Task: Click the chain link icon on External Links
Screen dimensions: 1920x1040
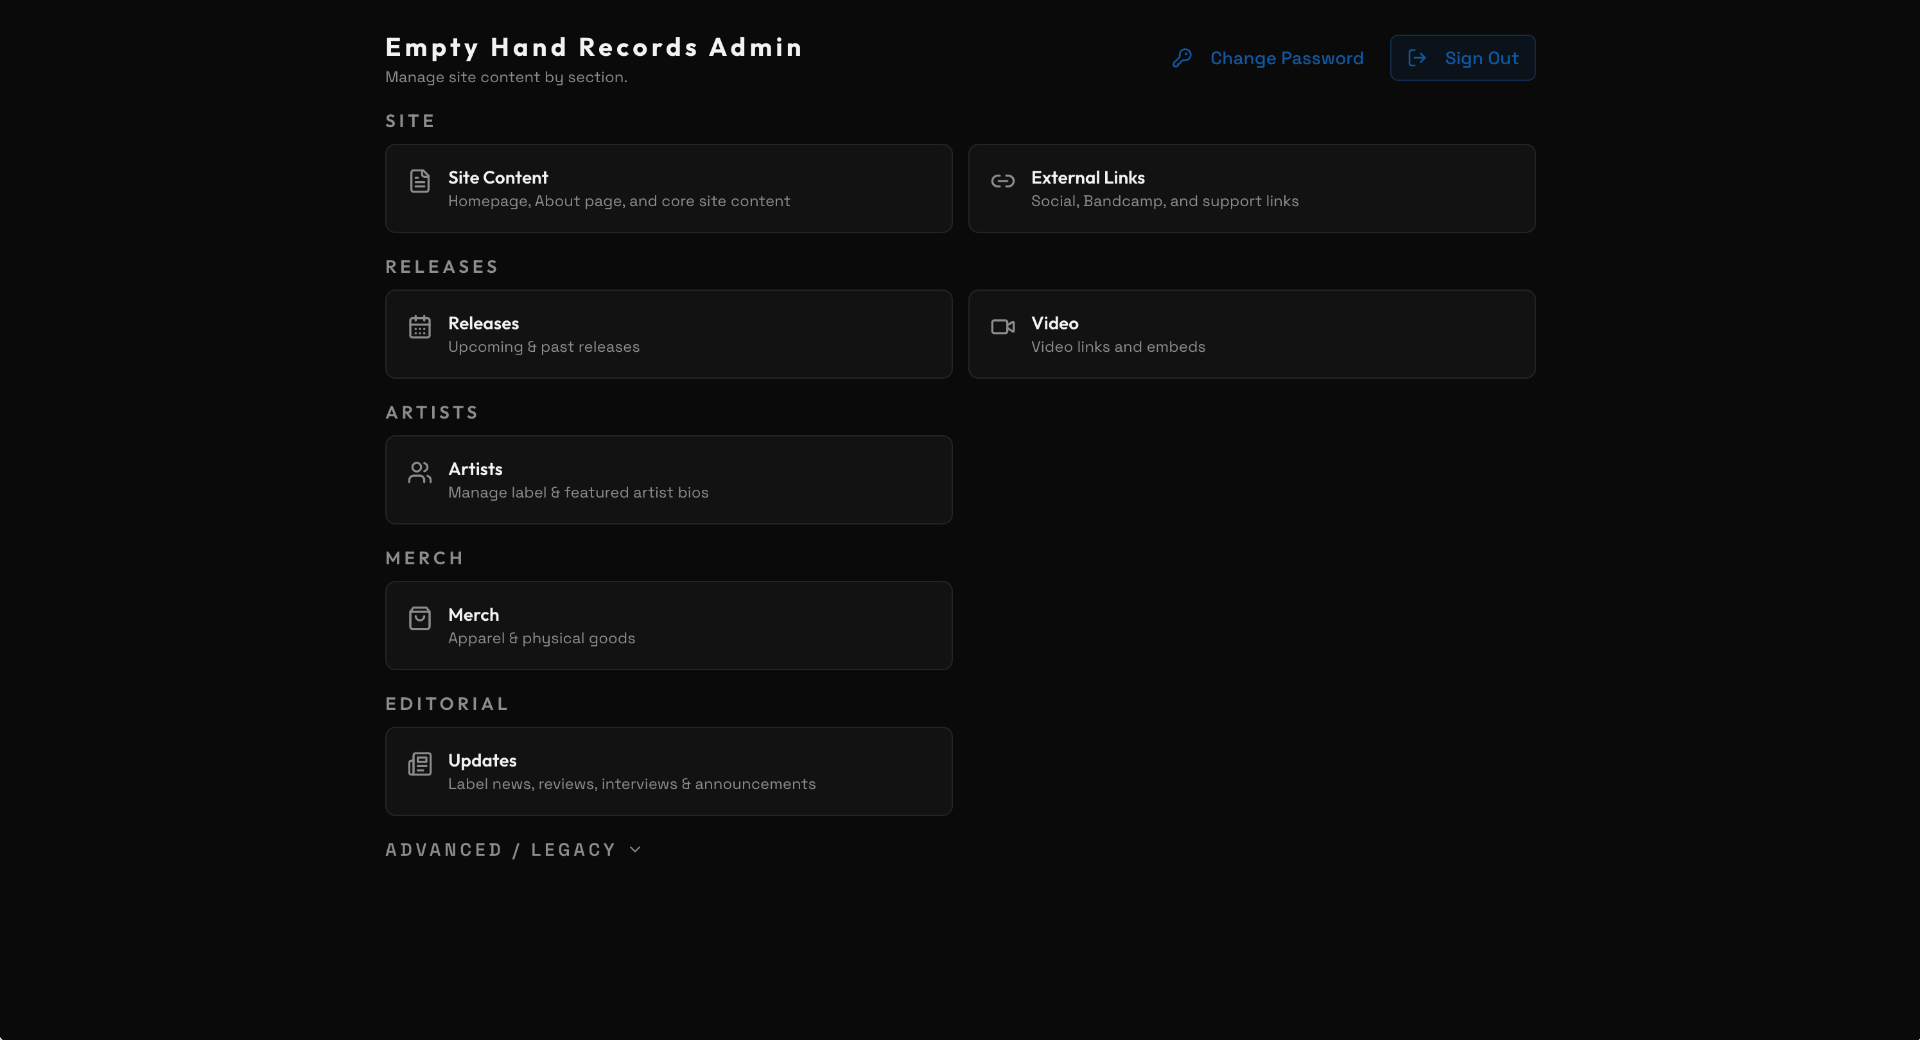Action: click(x=1003, y=181)
